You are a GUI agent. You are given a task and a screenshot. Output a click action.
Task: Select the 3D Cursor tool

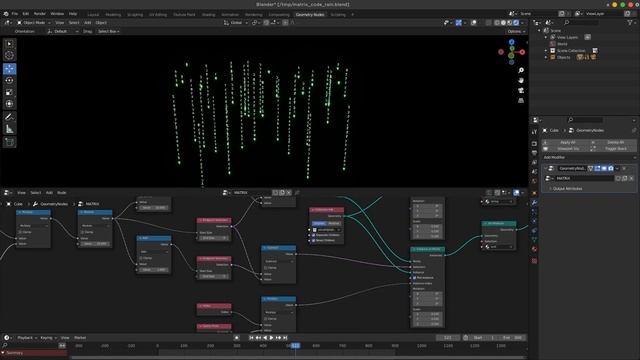pos(9,55)
